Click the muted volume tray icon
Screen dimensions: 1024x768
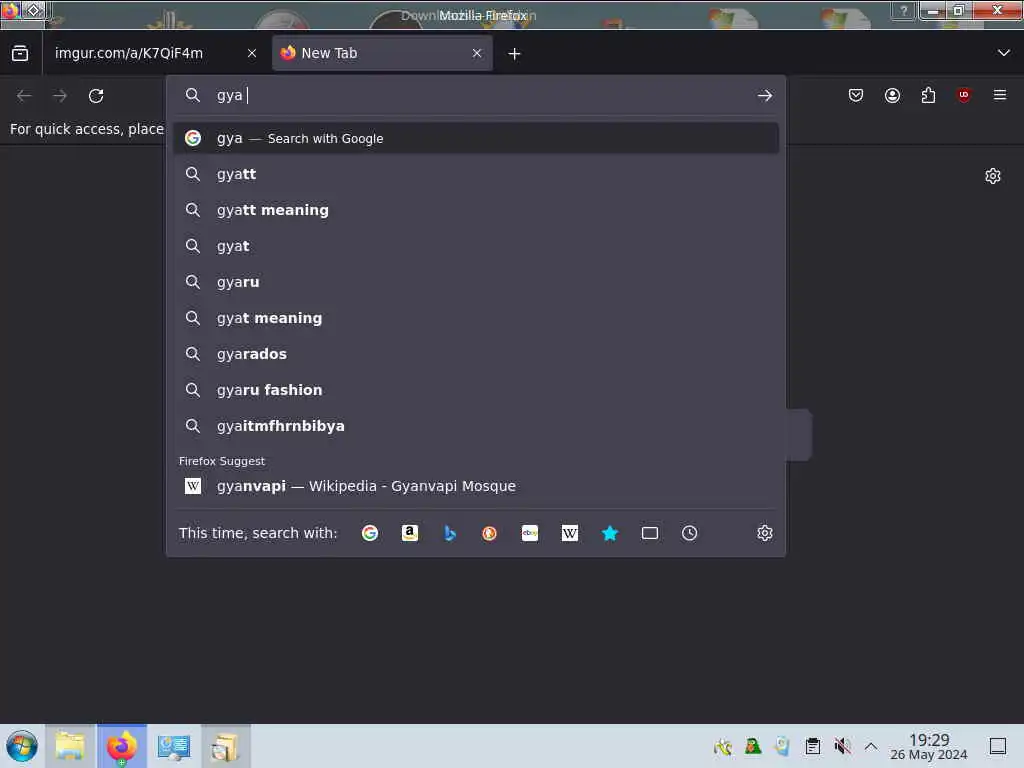[x=842, y=746]
